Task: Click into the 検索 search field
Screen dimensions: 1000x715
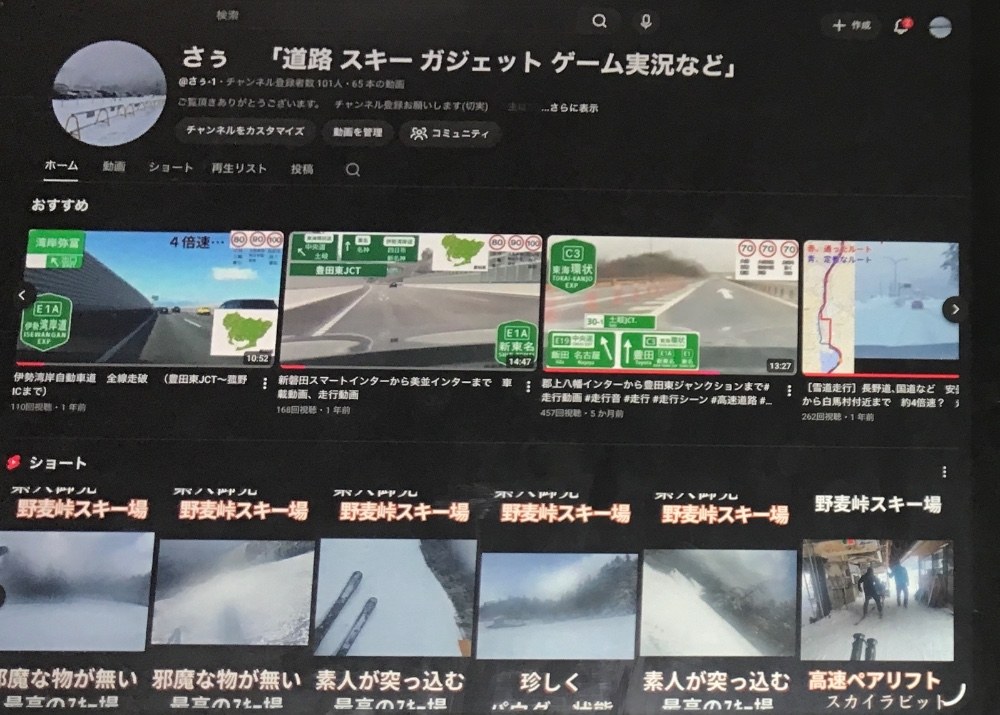Action: 395,17
